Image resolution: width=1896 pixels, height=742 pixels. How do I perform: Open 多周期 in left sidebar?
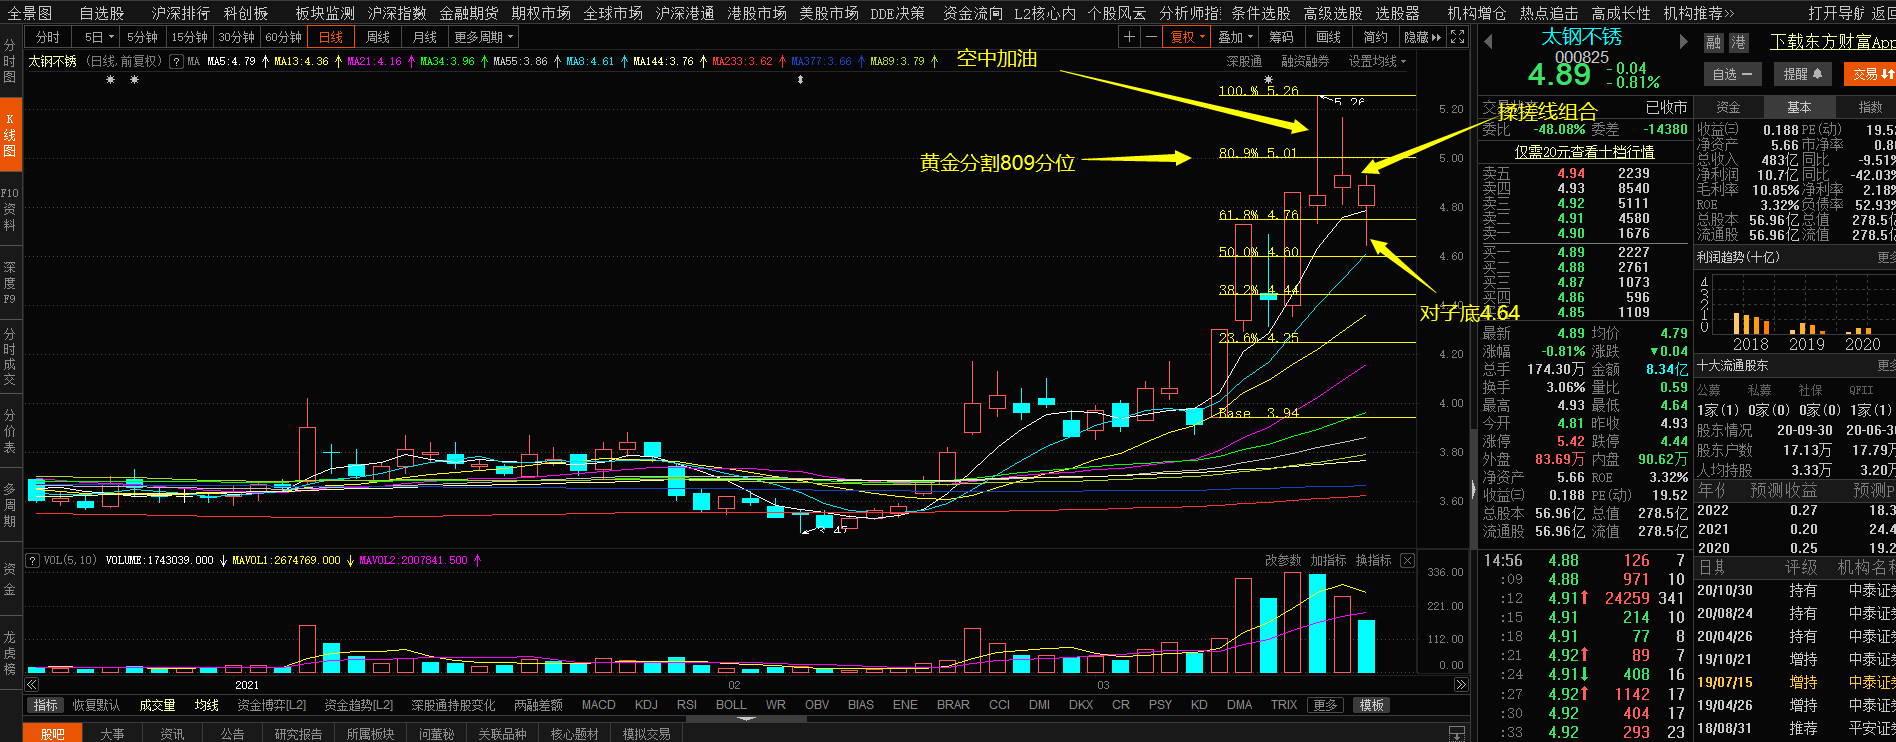point(10,504)
